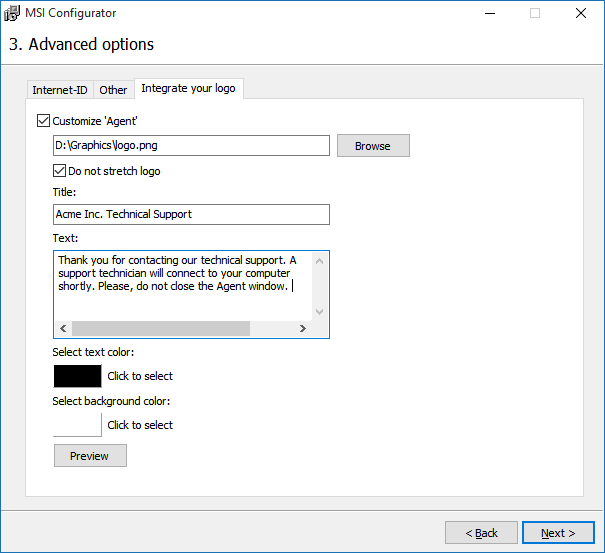The image size is (605, 553).
Task: Click the logo file path field
Action: [191, 146]
